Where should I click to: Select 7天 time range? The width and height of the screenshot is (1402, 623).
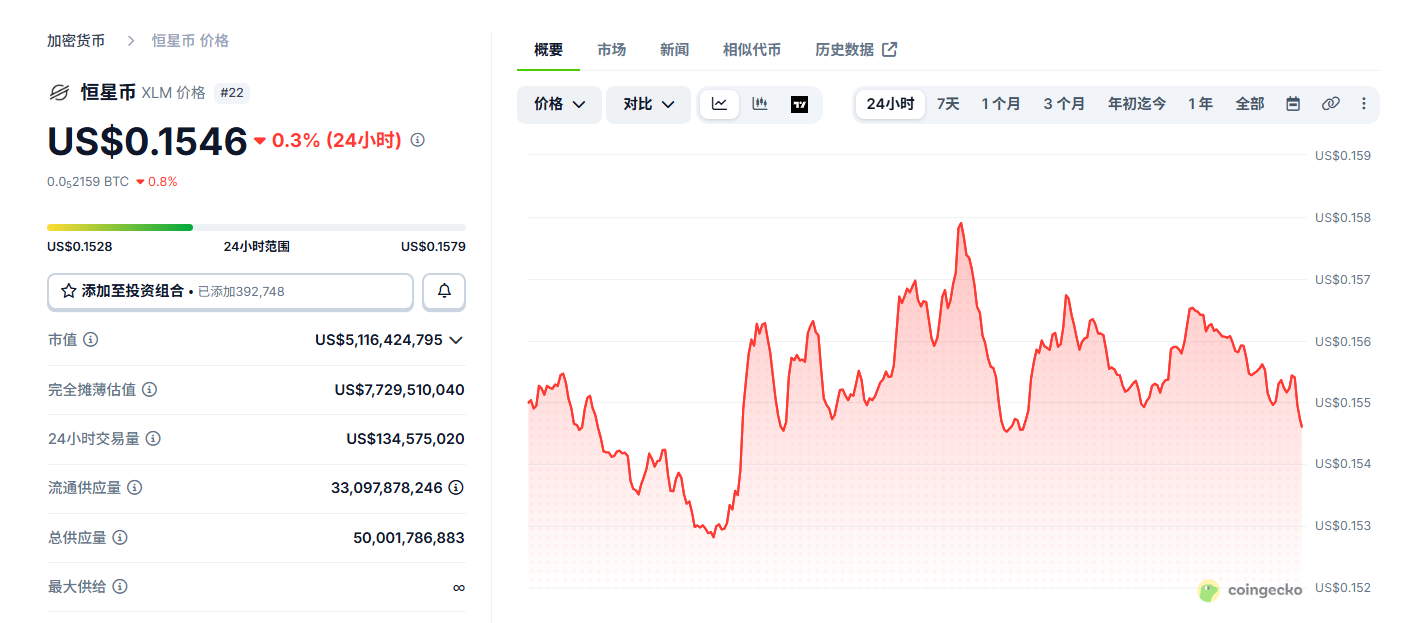[948, 104]
